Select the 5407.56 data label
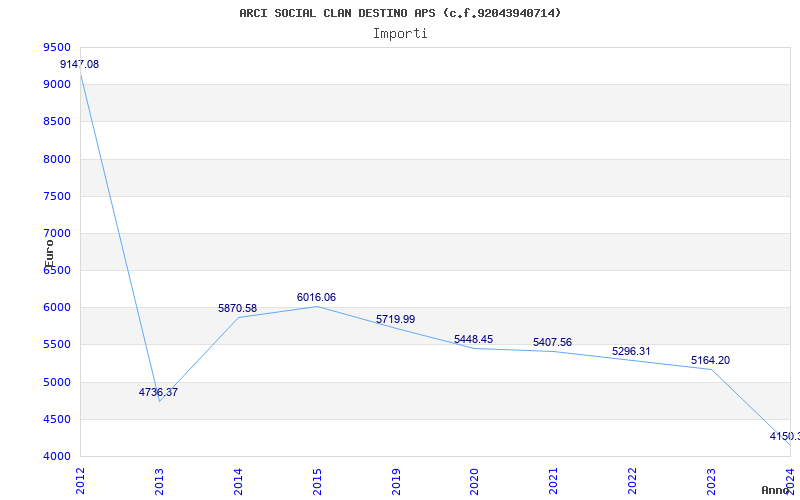This screenshot has height=500, width=800. coord(553,342)
